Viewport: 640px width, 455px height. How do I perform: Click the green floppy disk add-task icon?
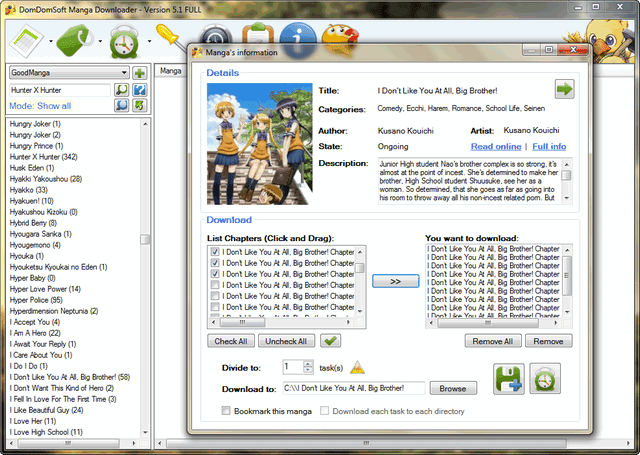(x=509, y=379)
